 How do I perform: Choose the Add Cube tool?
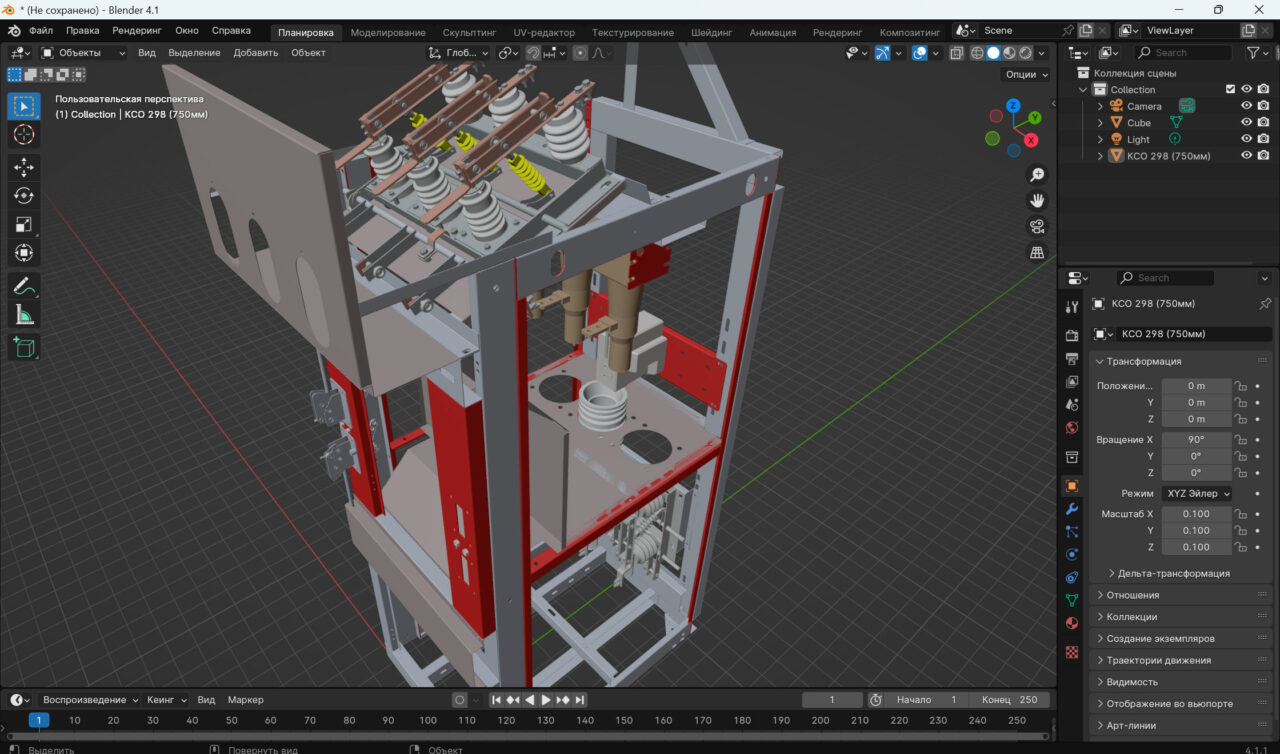24,348
